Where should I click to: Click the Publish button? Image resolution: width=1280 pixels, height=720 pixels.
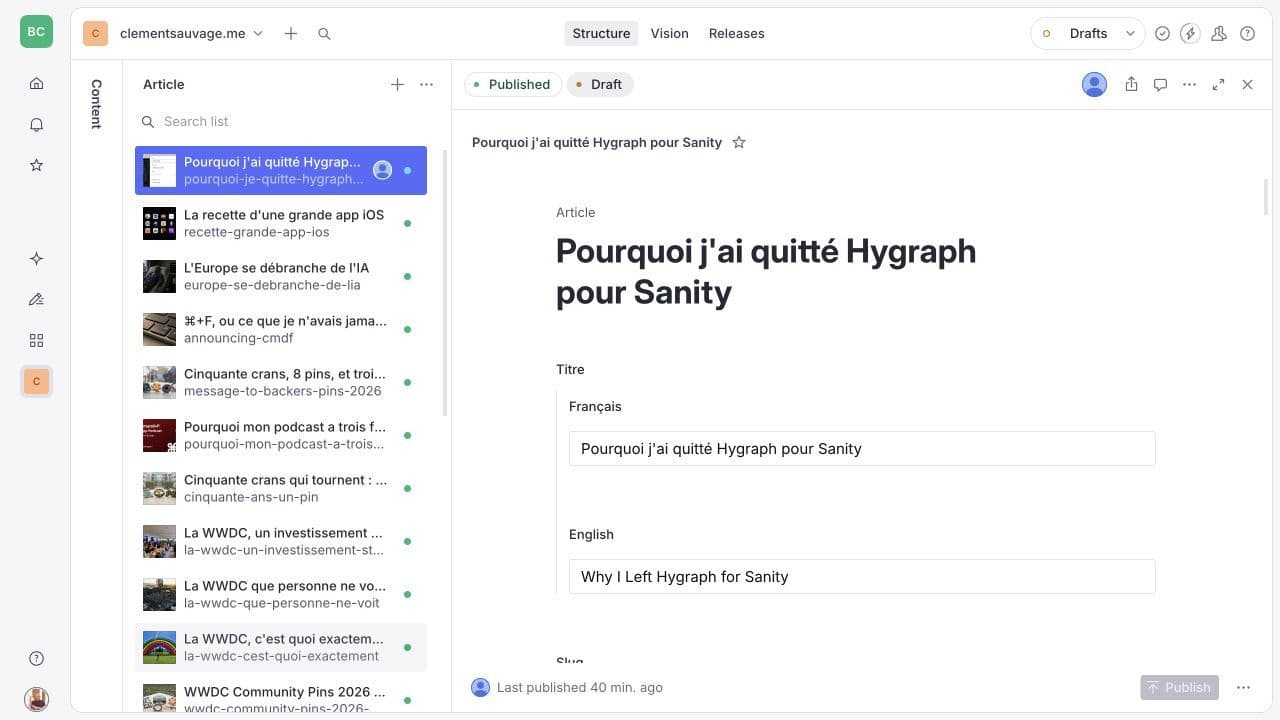pyautogui.click(x=1179, y=687)
